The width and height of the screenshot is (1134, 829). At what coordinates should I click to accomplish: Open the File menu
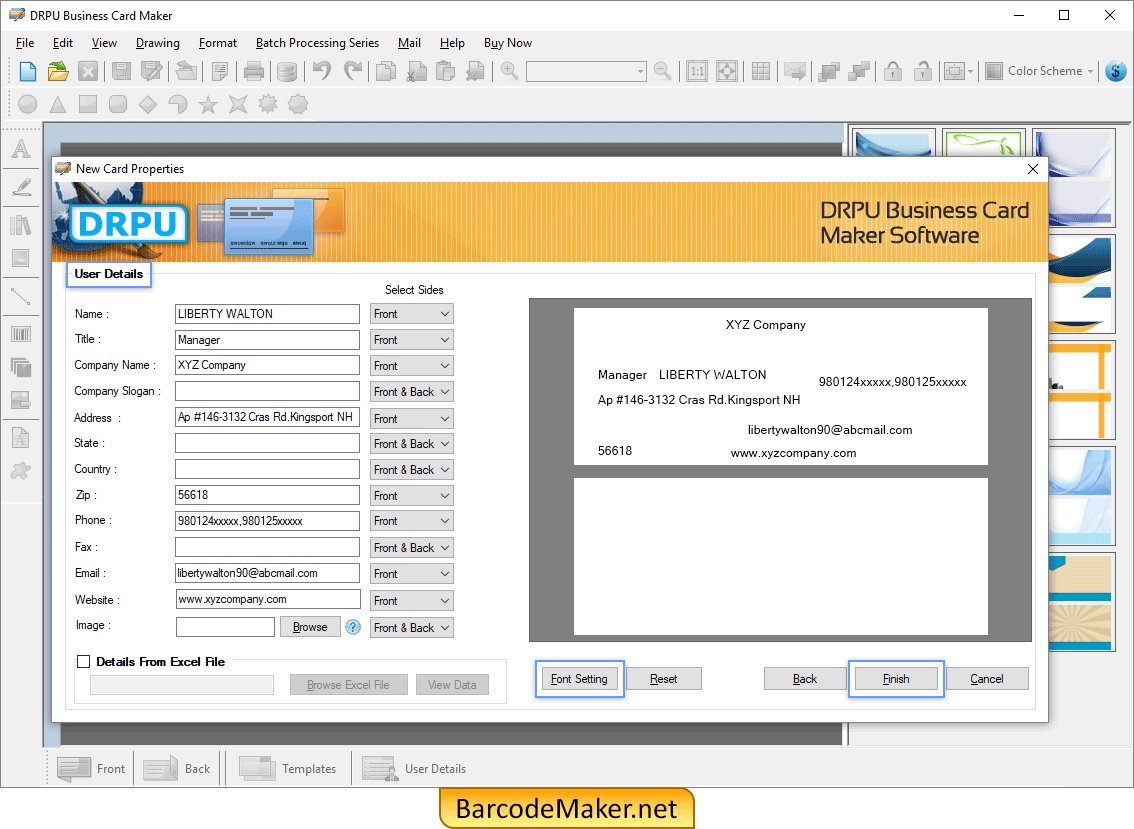(25, 43)
